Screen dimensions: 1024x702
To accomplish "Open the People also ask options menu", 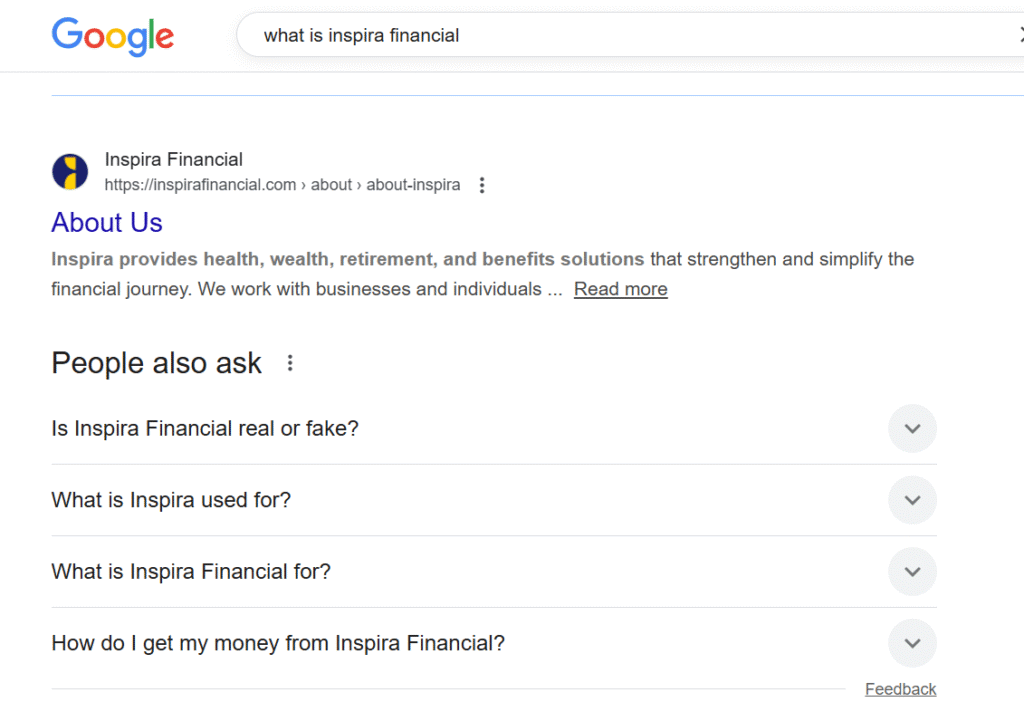I will point(290,363).
